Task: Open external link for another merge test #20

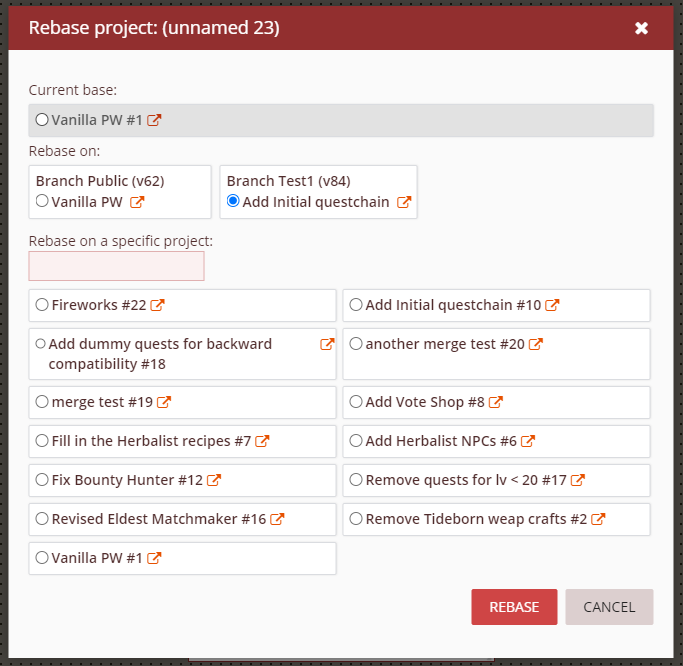Action: [x=536, y=344]
